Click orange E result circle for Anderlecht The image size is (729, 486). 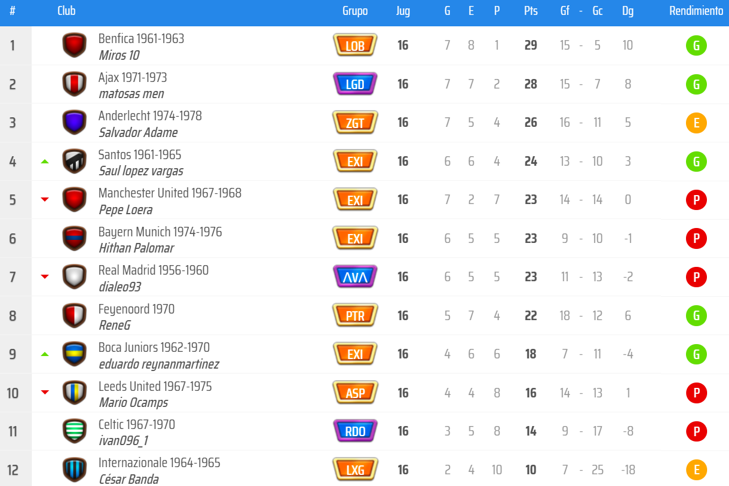click(696, 123)
